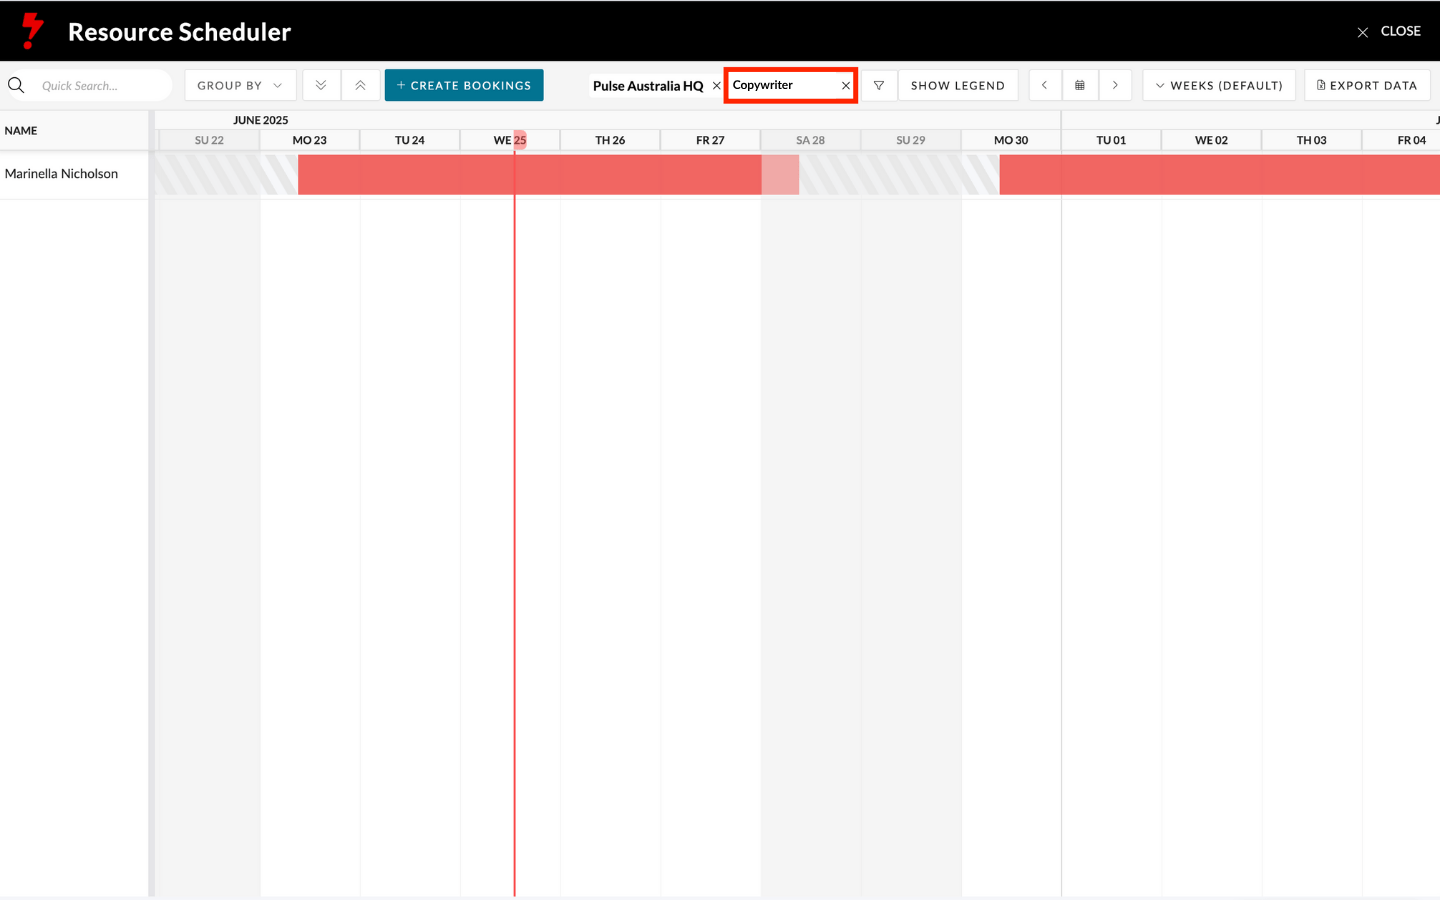Click Export Data button

[1367, 85]
